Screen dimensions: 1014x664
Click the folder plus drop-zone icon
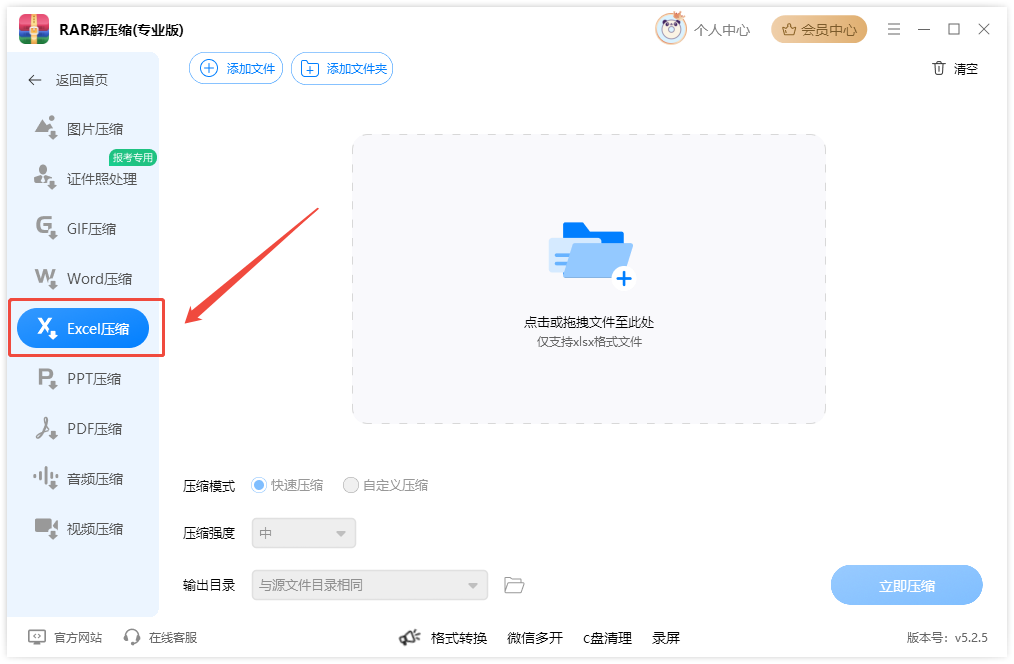(x=591, y=255)
